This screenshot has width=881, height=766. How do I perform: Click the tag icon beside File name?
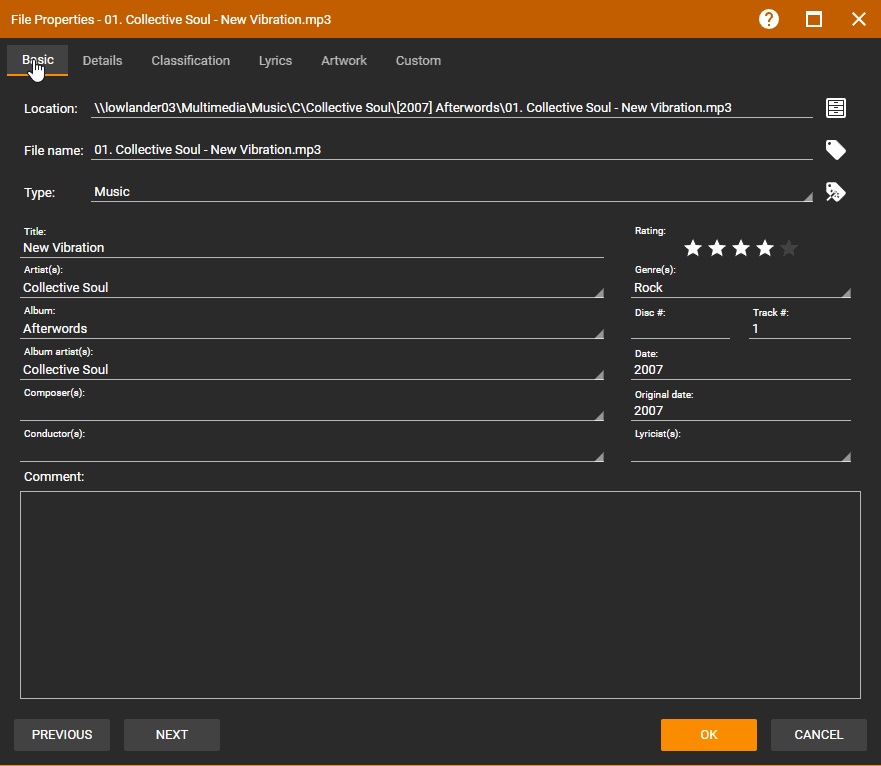(836, 150)
